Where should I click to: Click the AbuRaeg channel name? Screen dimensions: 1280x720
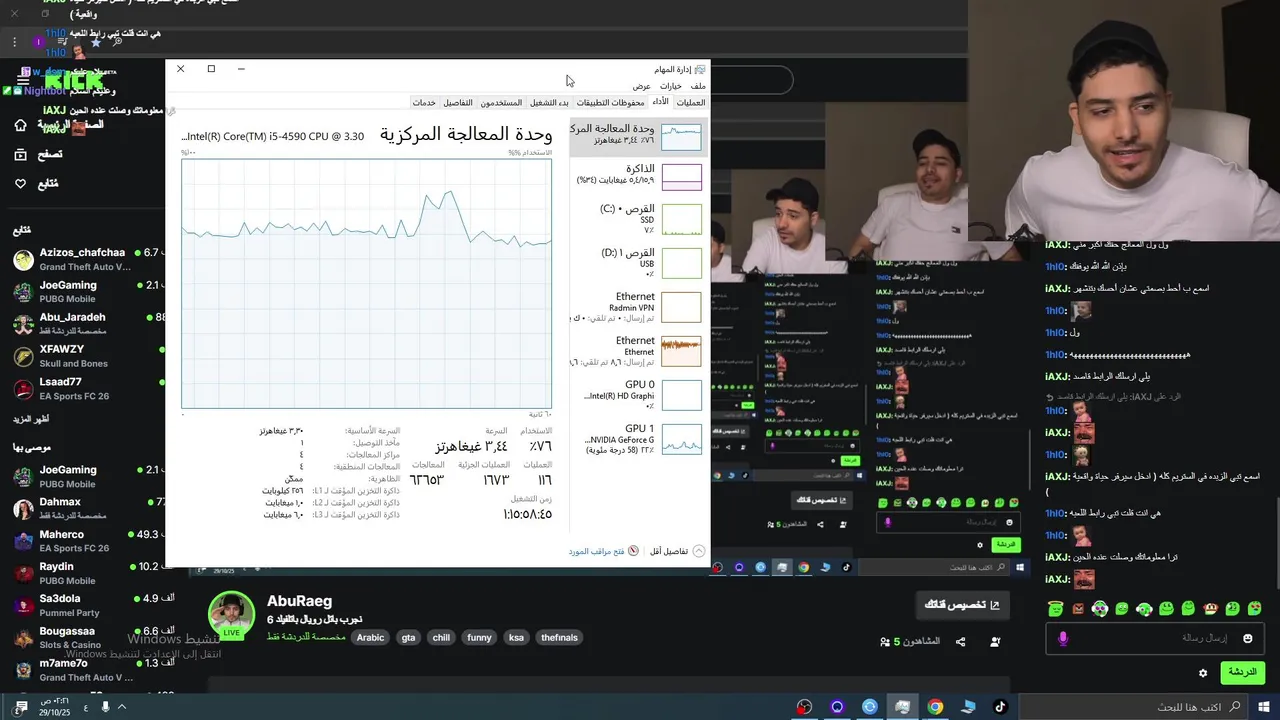pyautogui.click(x=299, y=601)
